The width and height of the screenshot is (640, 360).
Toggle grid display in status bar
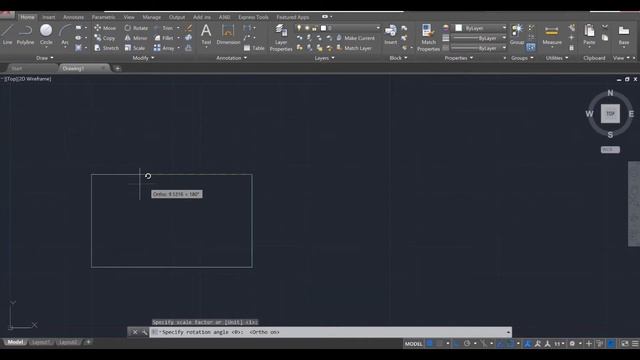tap(429, 344)
